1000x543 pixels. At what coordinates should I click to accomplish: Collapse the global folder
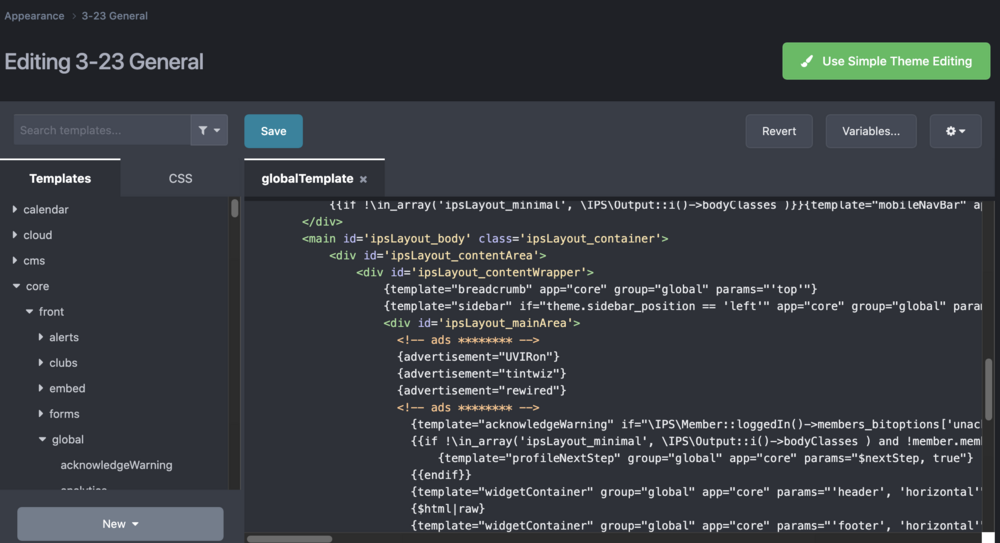[42, 439]
